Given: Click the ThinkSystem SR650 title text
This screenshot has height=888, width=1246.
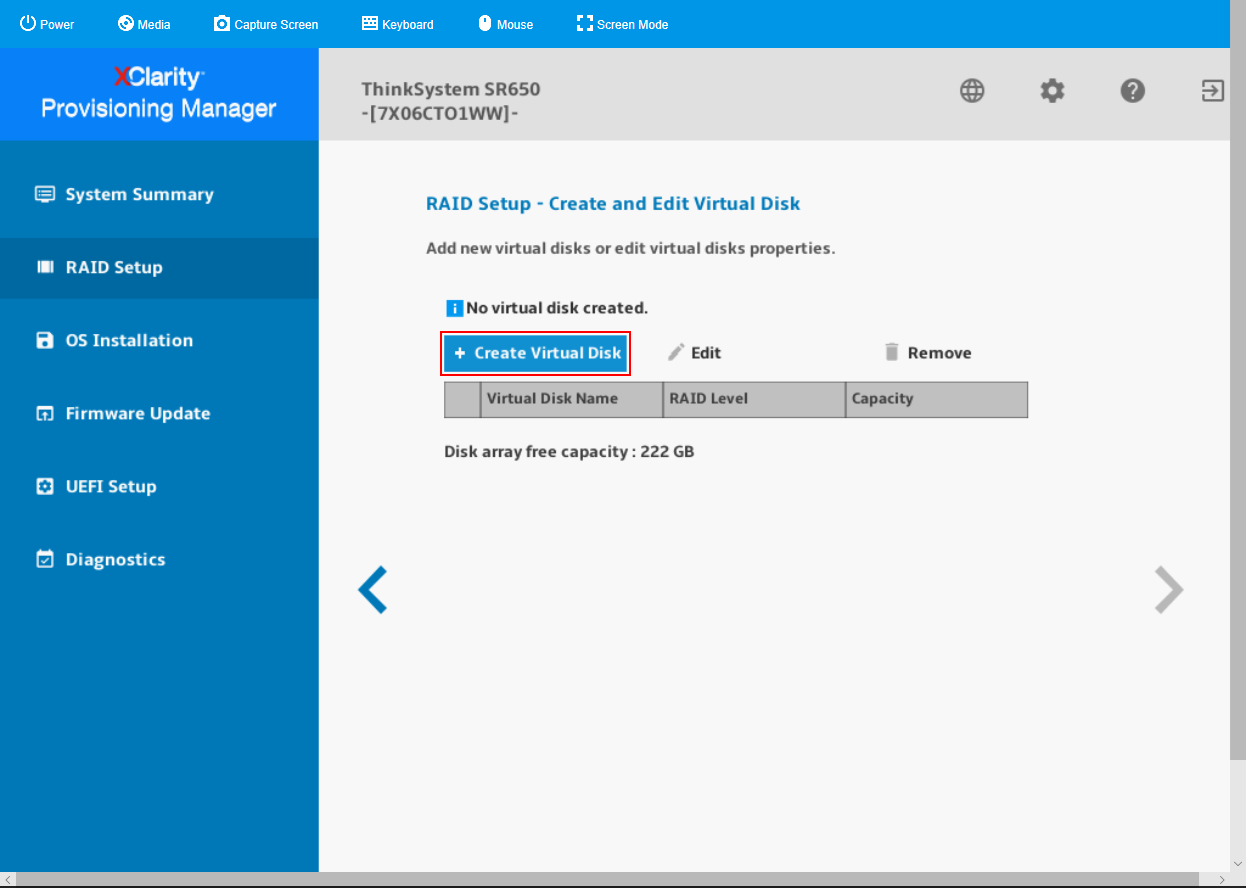Looking at the screenshot, I should tap(451, 89).
